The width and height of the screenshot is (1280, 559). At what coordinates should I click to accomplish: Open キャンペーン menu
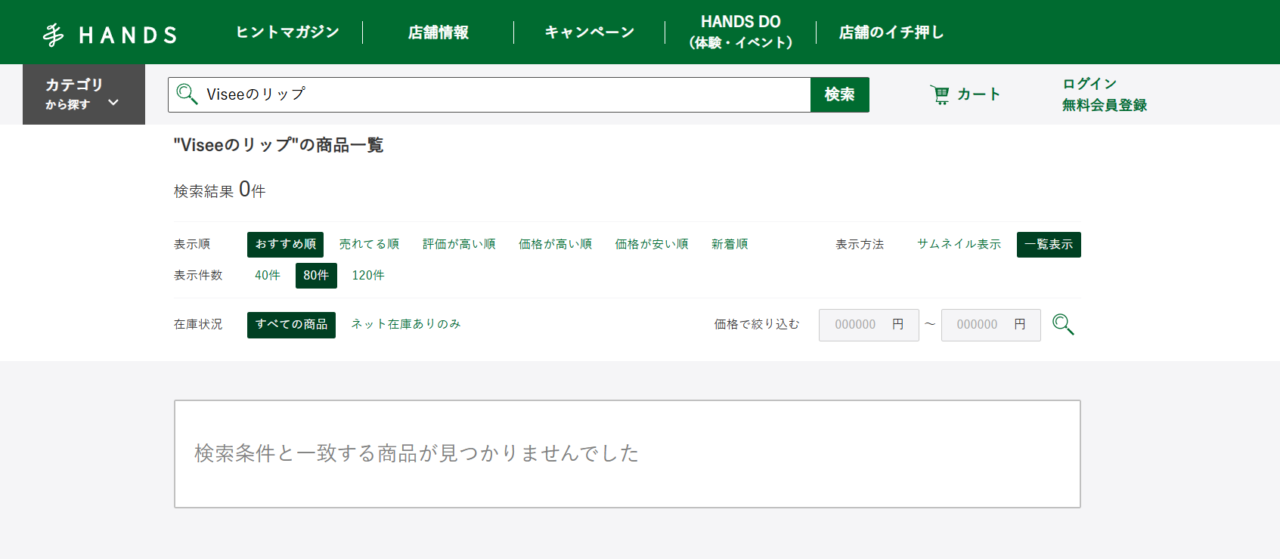coord(589,32)
